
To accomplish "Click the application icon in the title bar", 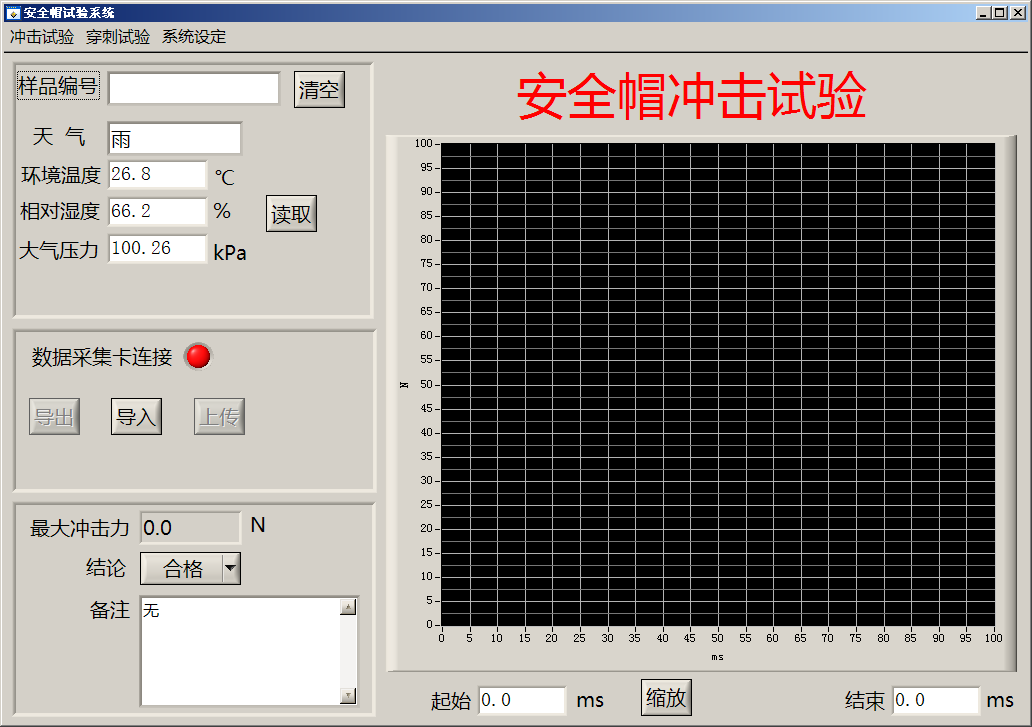I will pyautogui.click(x=13, y=12).
